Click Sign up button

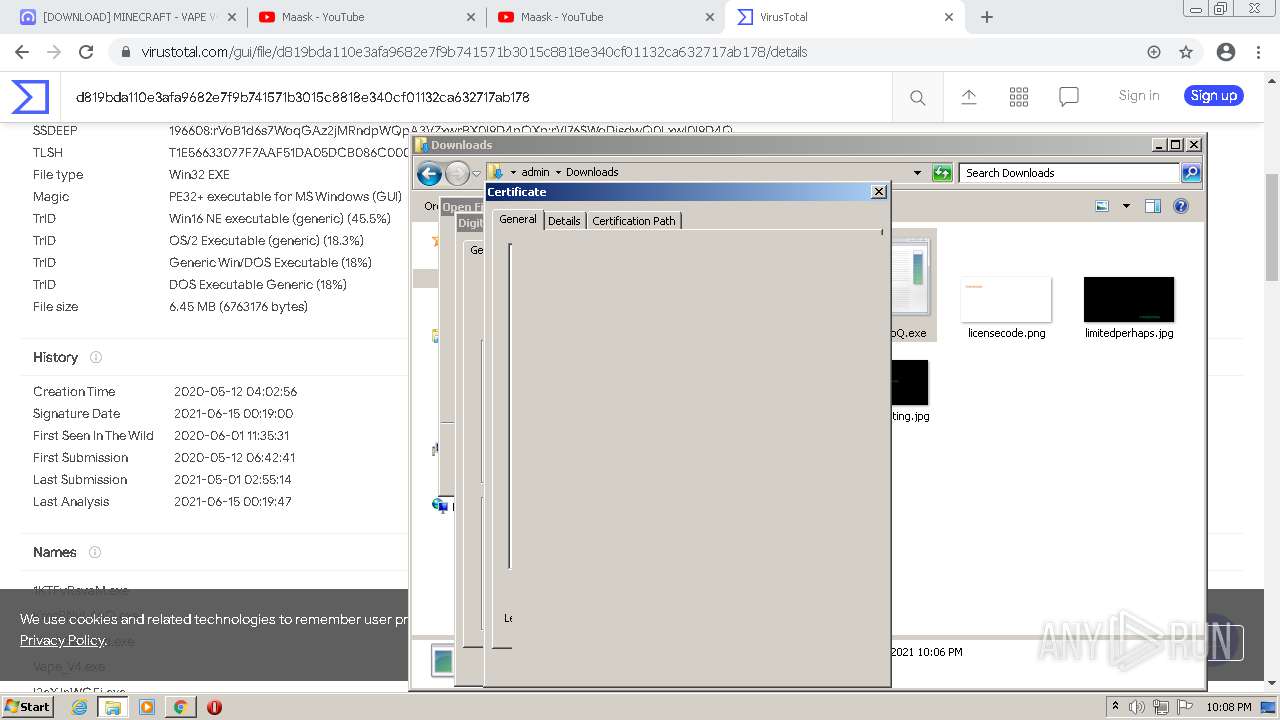coord(1214,96)
